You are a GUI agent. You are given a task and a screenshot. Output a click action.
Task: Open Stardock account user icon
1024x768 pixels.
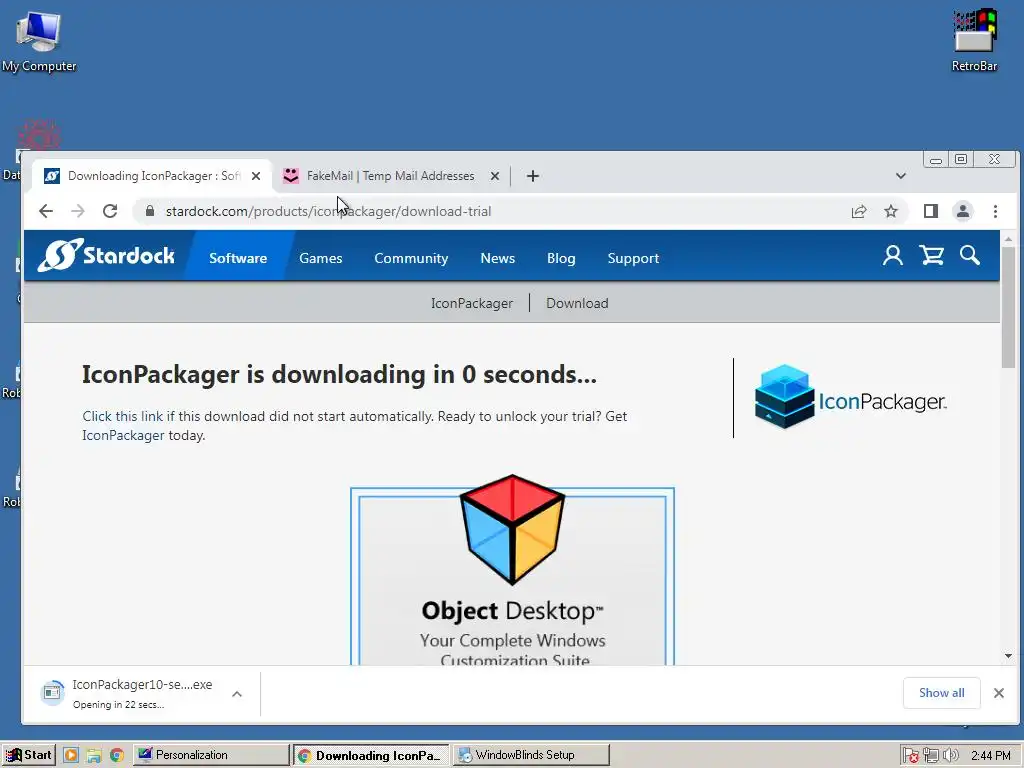click(893, 255)
